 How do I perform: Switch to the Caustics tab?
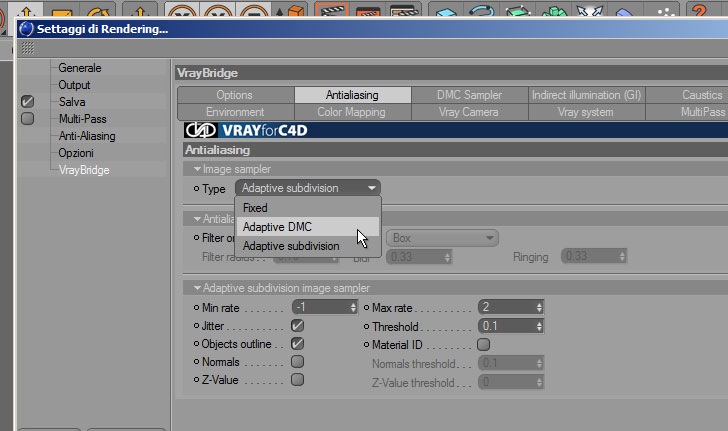687,95
